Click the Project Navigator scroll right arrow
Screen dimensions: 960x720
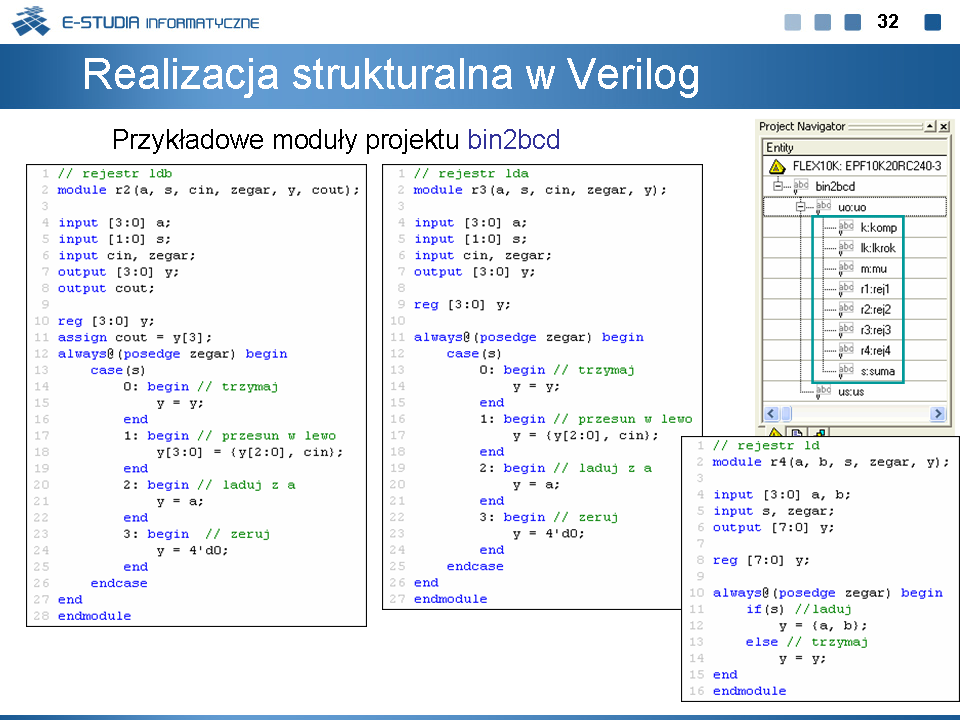pyautogui.click(x=937, y=413)
